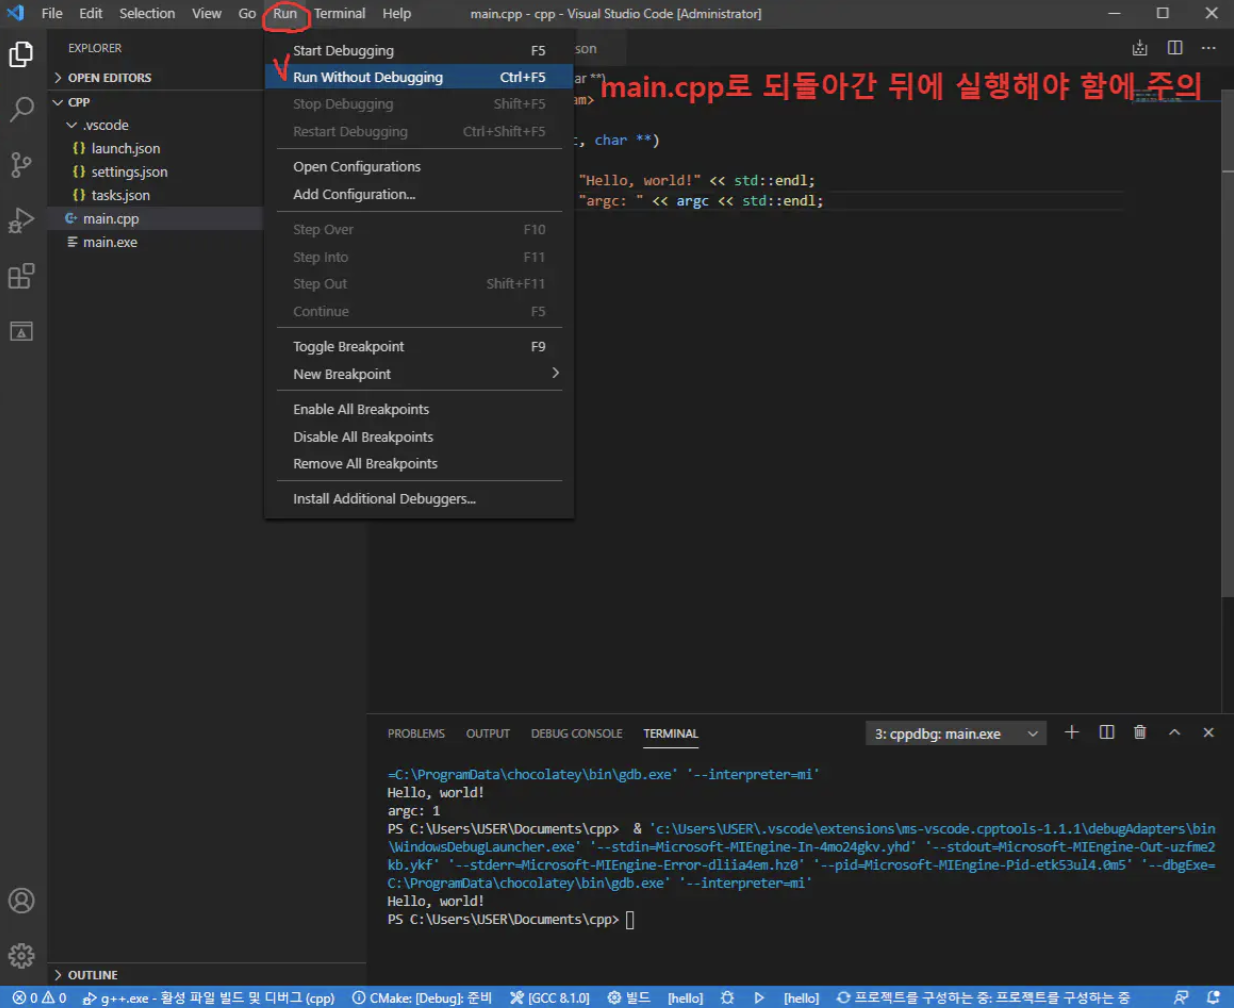Kill terminal with trash icon

tap(1140, 732)
